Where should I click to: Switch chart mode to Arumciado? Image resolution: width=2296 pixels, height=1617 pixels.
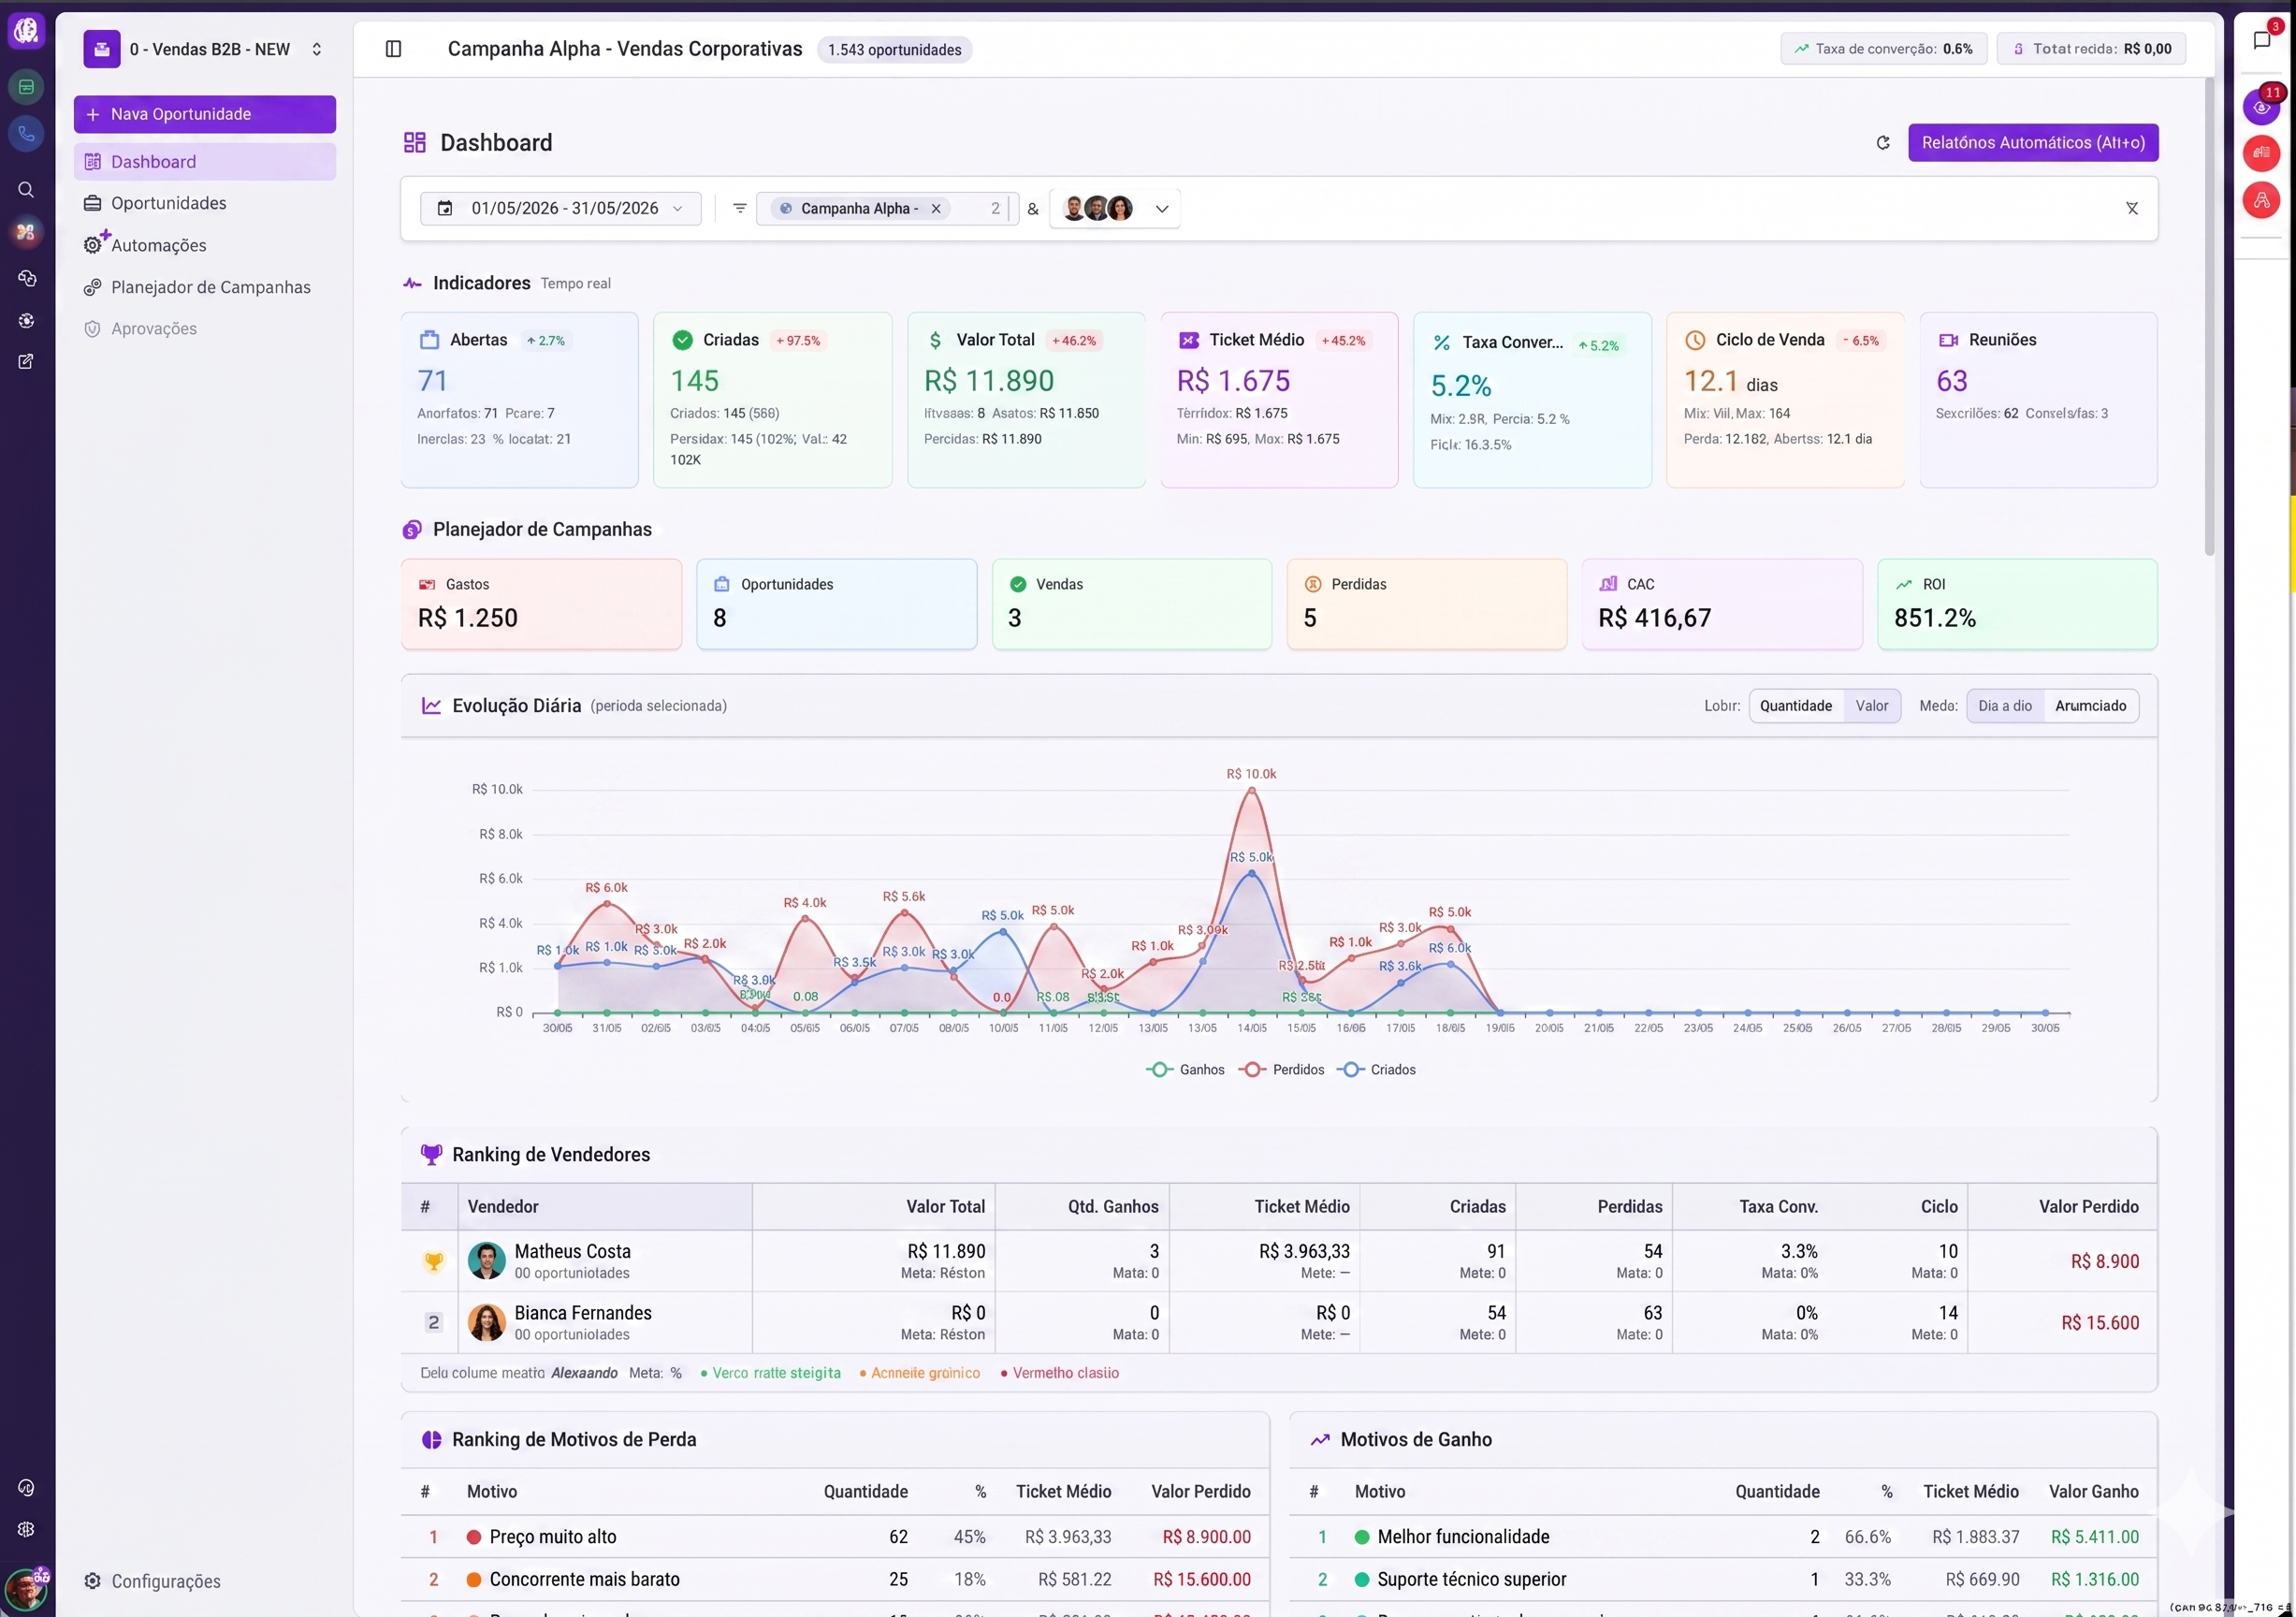tap(2091, 706)
